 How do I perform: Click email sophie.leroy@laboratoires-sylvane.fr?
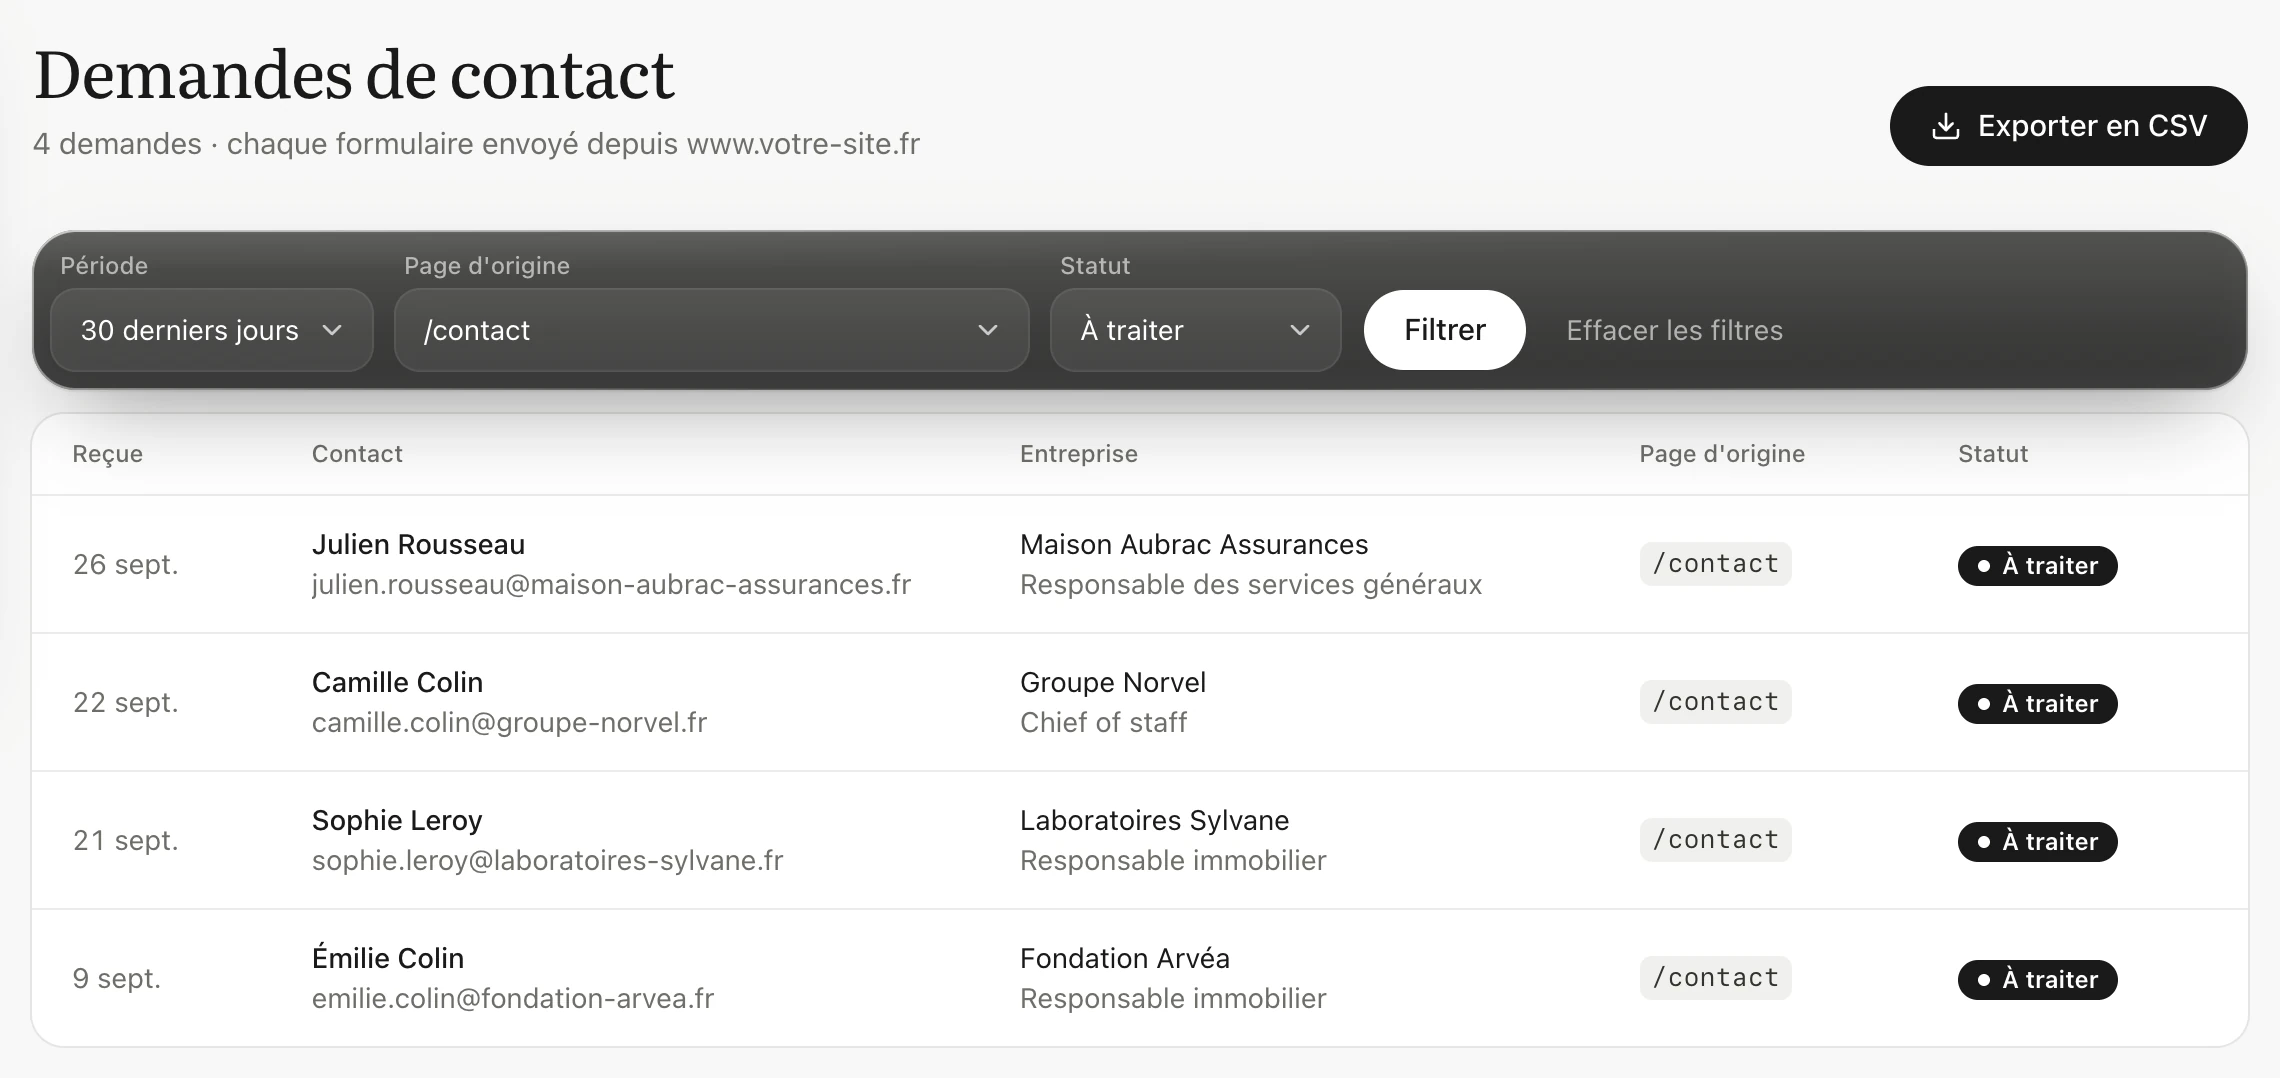(547, 860)
